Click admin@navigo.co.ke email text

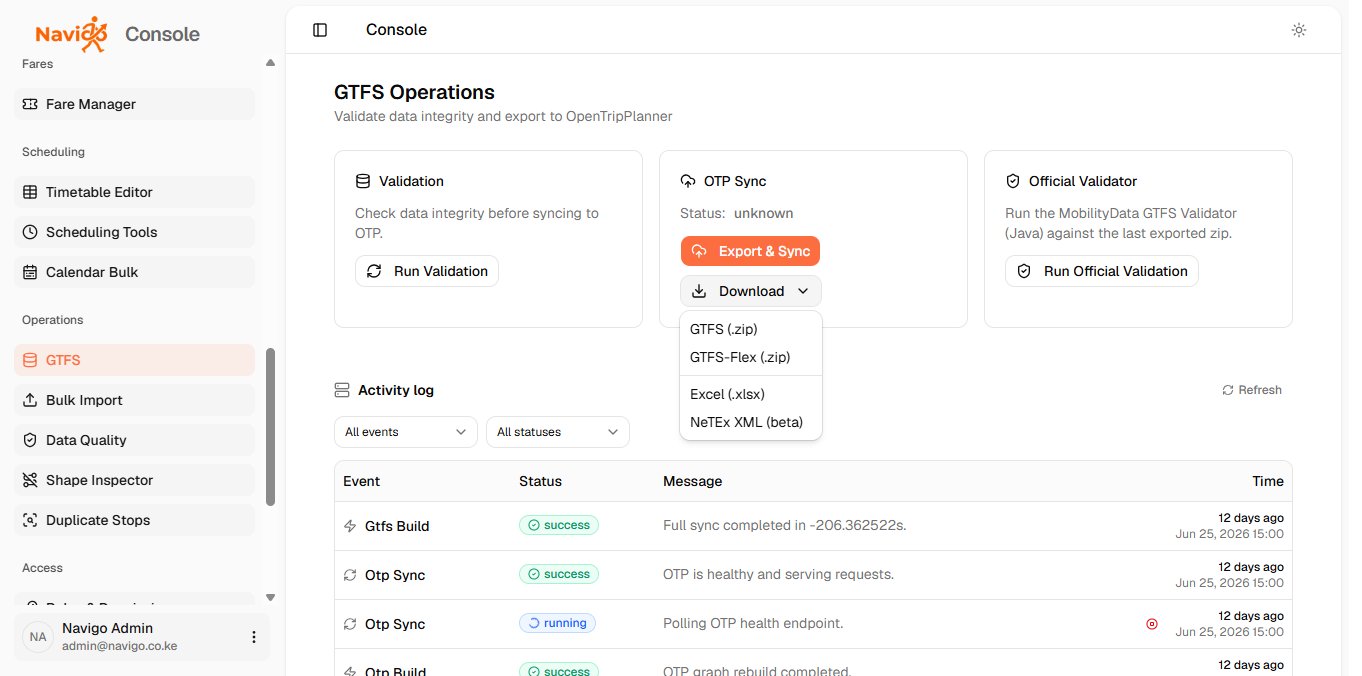pos(120,646)
